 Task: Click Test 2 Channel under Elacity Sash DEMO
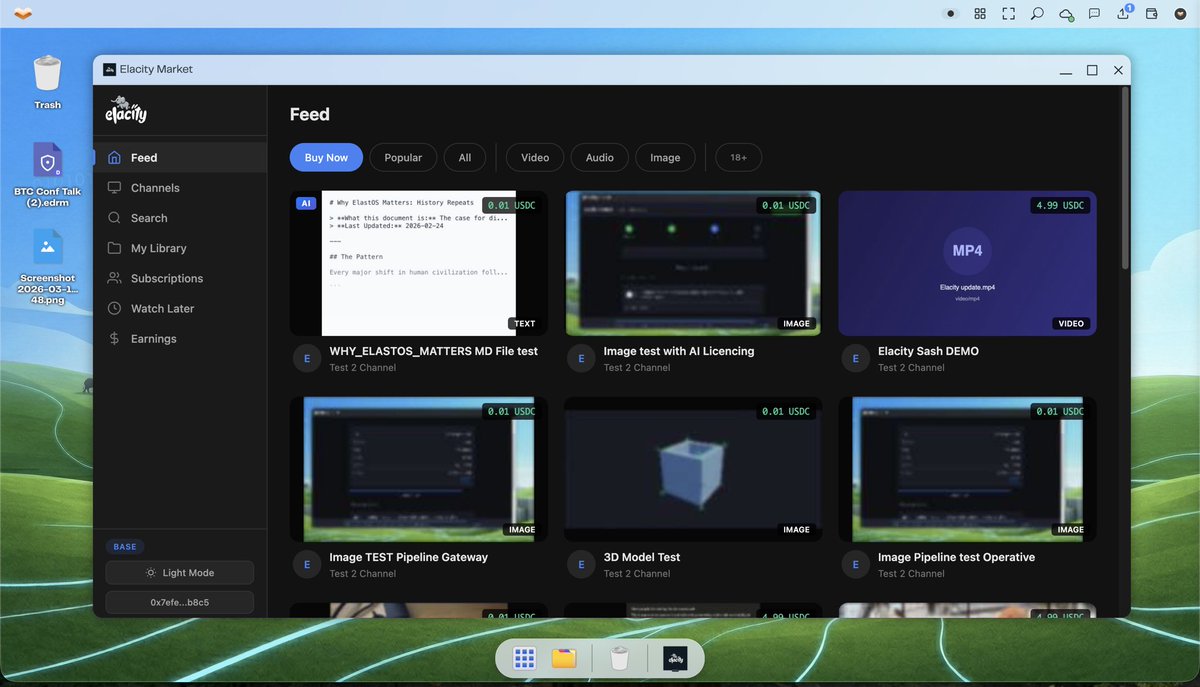click(x=911, y=368)
